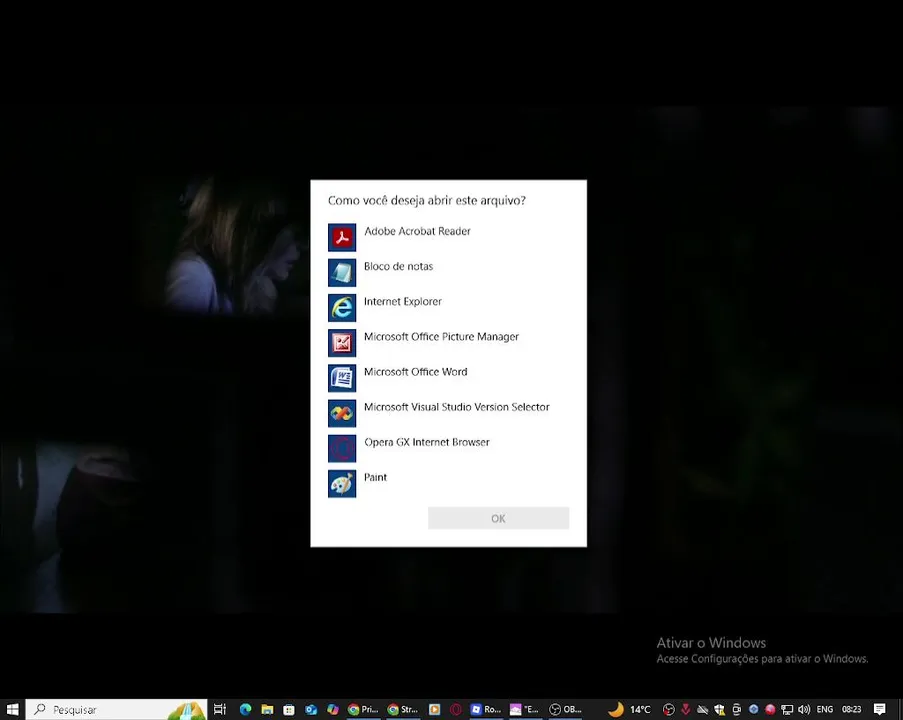Confirm selection with the OK button
Viewport: 903px width, 720px height.
[498, 518]
